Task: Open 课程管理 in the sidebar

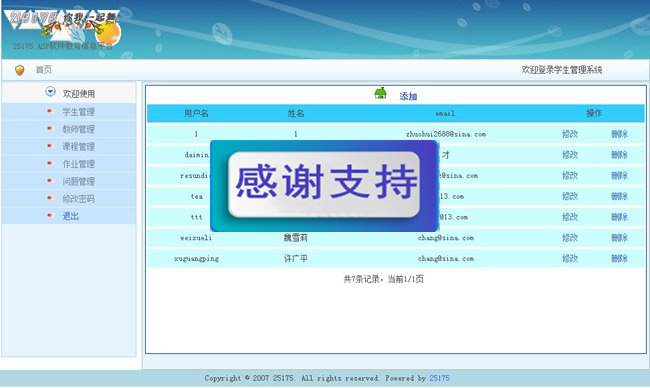Action: point(78,147)
